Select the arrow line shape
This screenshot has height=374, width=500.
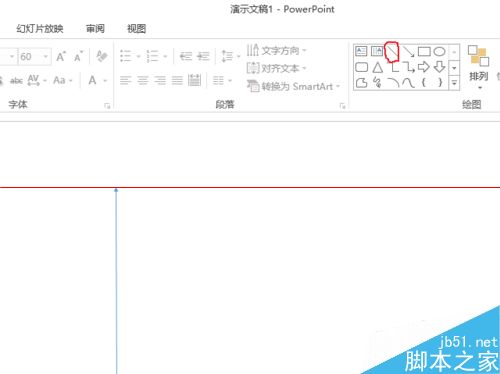[408, 51]
